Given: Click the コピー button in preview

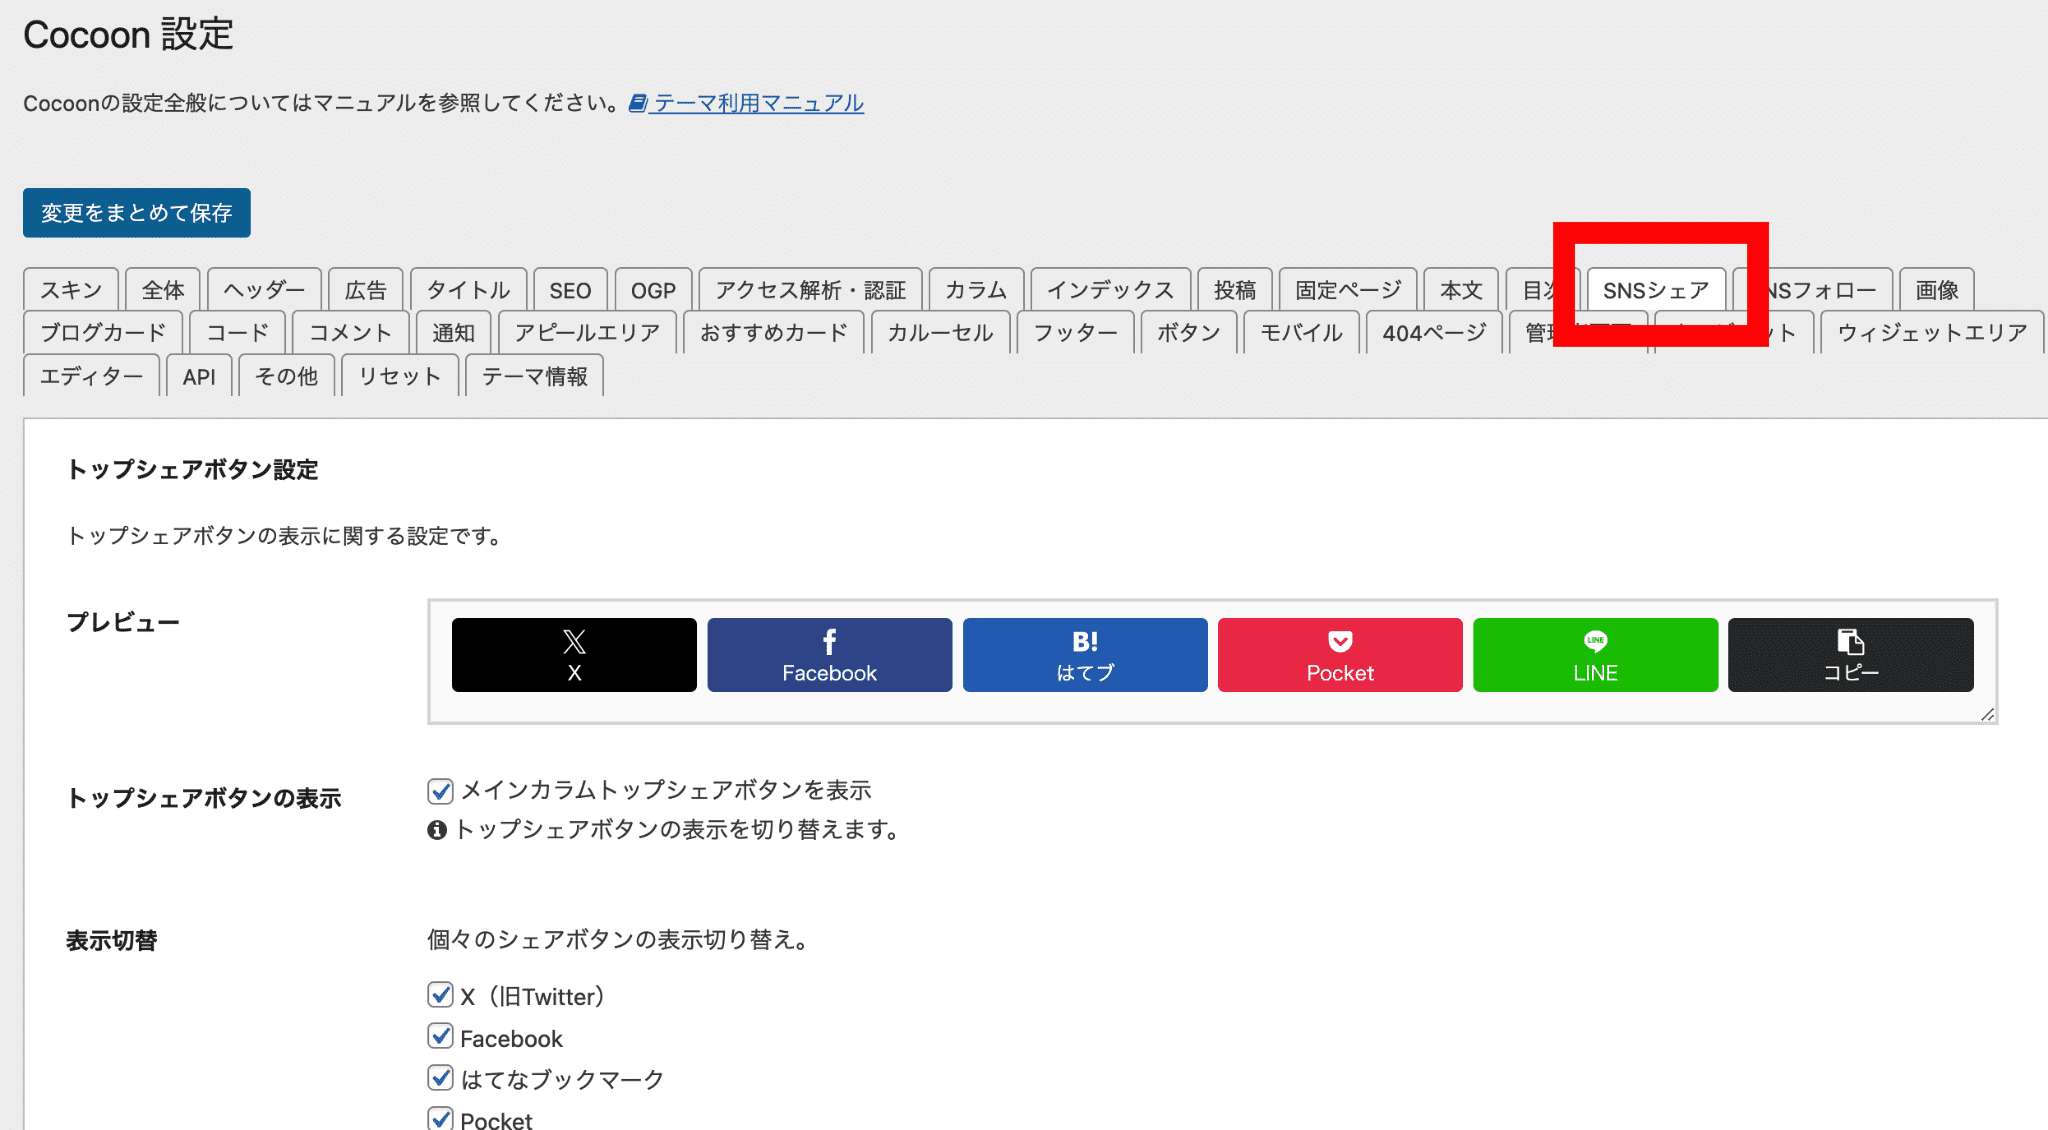Looking at the screenshot, I should (1851, 655).
